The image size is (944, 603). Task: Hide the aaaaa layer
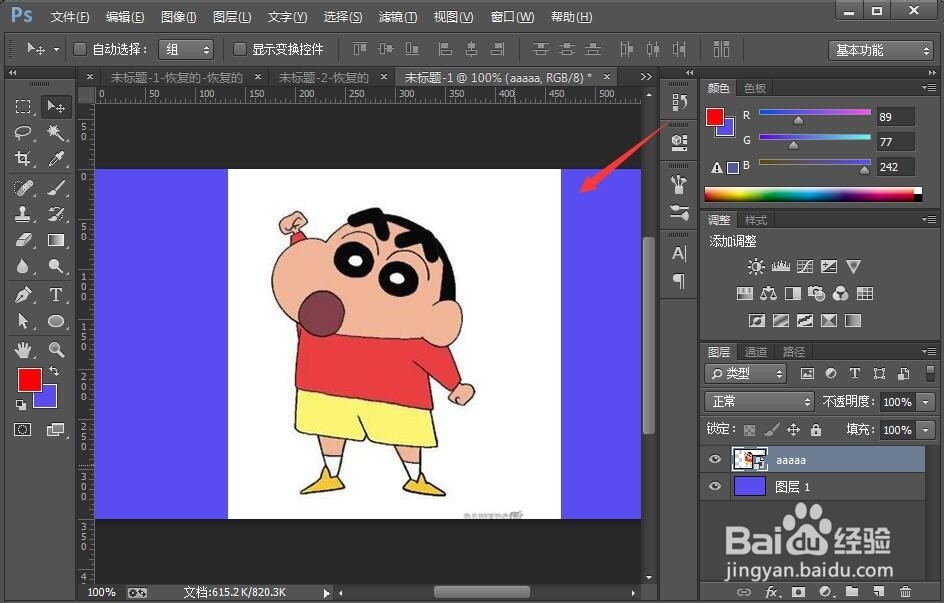pos(715,459)
